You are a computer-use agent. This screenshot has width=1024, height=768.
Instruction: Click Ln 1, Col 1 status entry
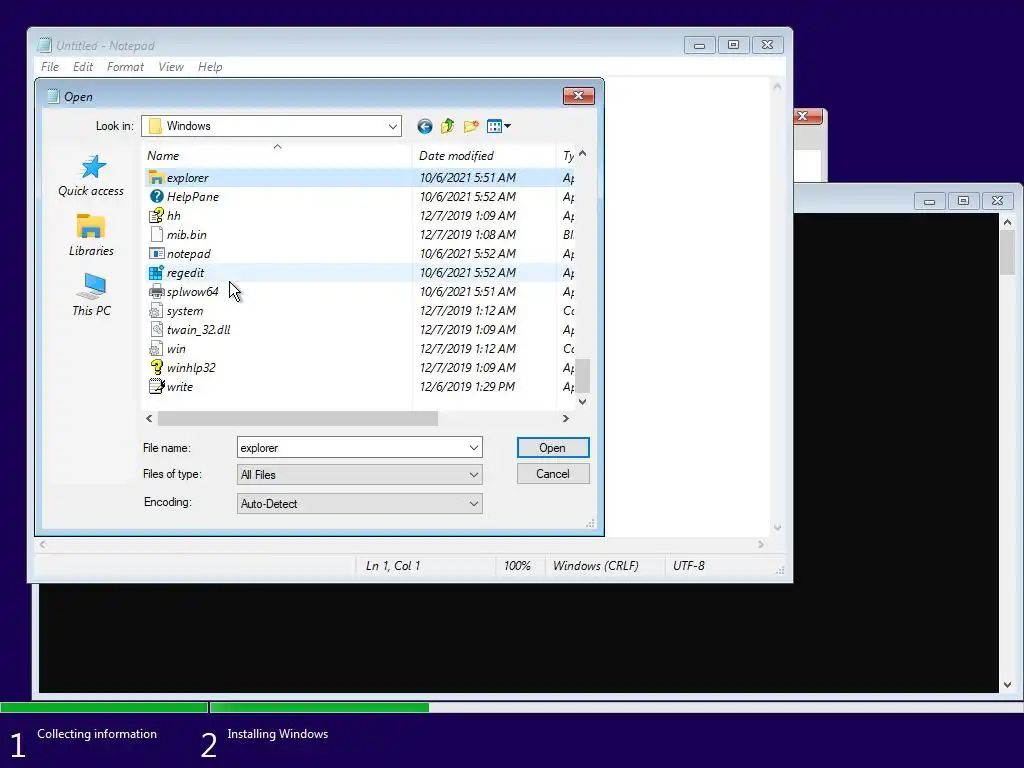pyautogui.click(x=393, y=566)
